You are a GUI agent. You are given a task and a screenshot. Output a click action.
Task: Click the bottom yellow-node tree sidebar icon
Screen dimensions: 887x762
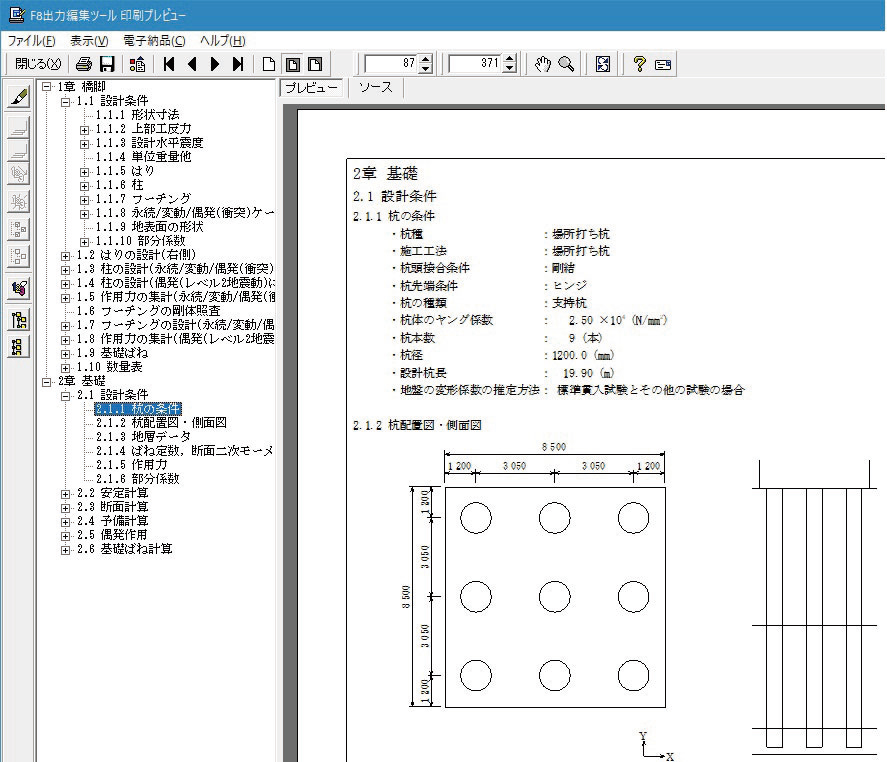19,347
